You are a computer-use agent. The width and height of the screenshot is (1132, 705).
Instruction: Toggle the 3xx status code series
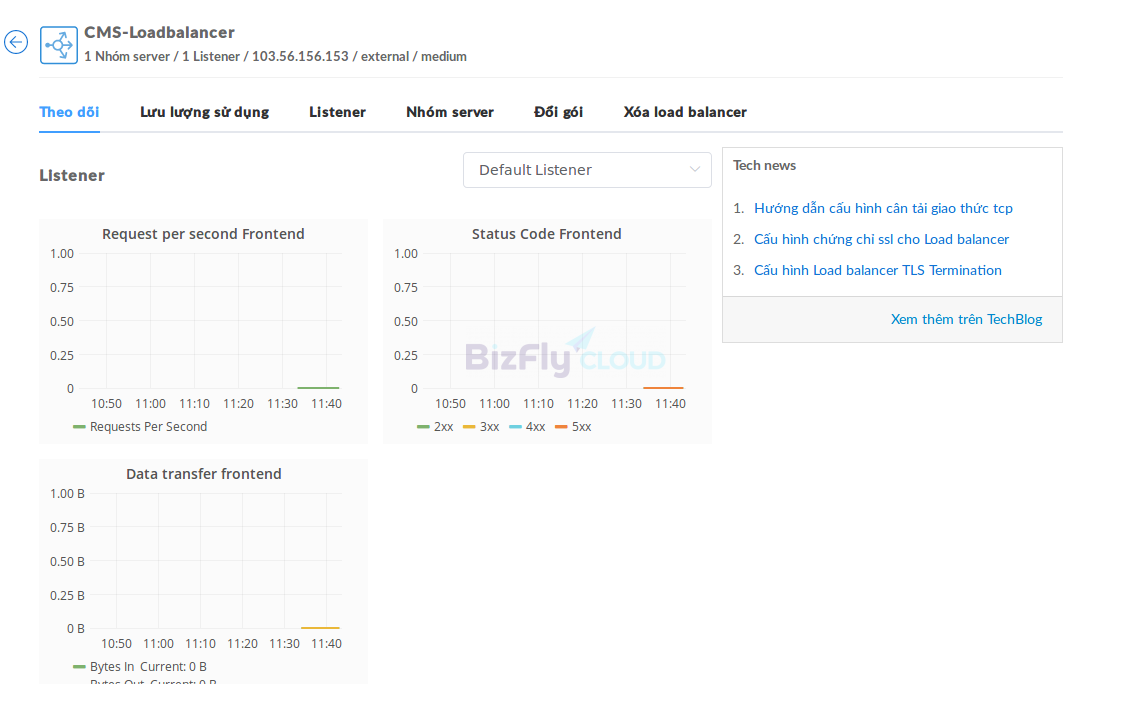tap(482, 426)
